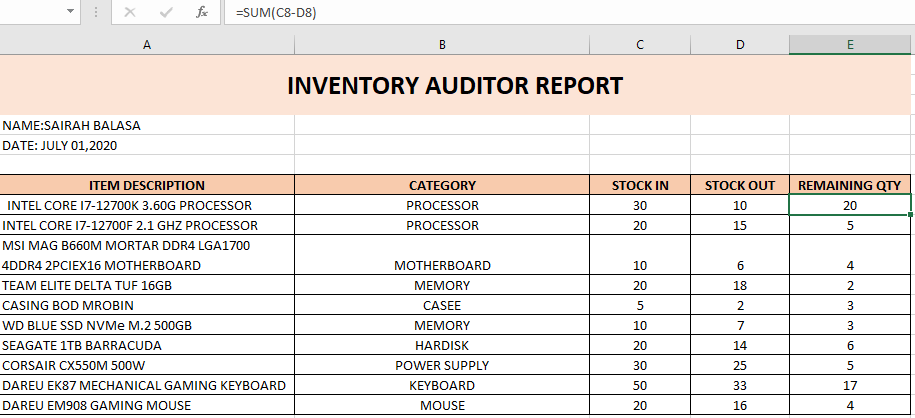Select the STOCK OUT header cell

click(x=739, y=185)
